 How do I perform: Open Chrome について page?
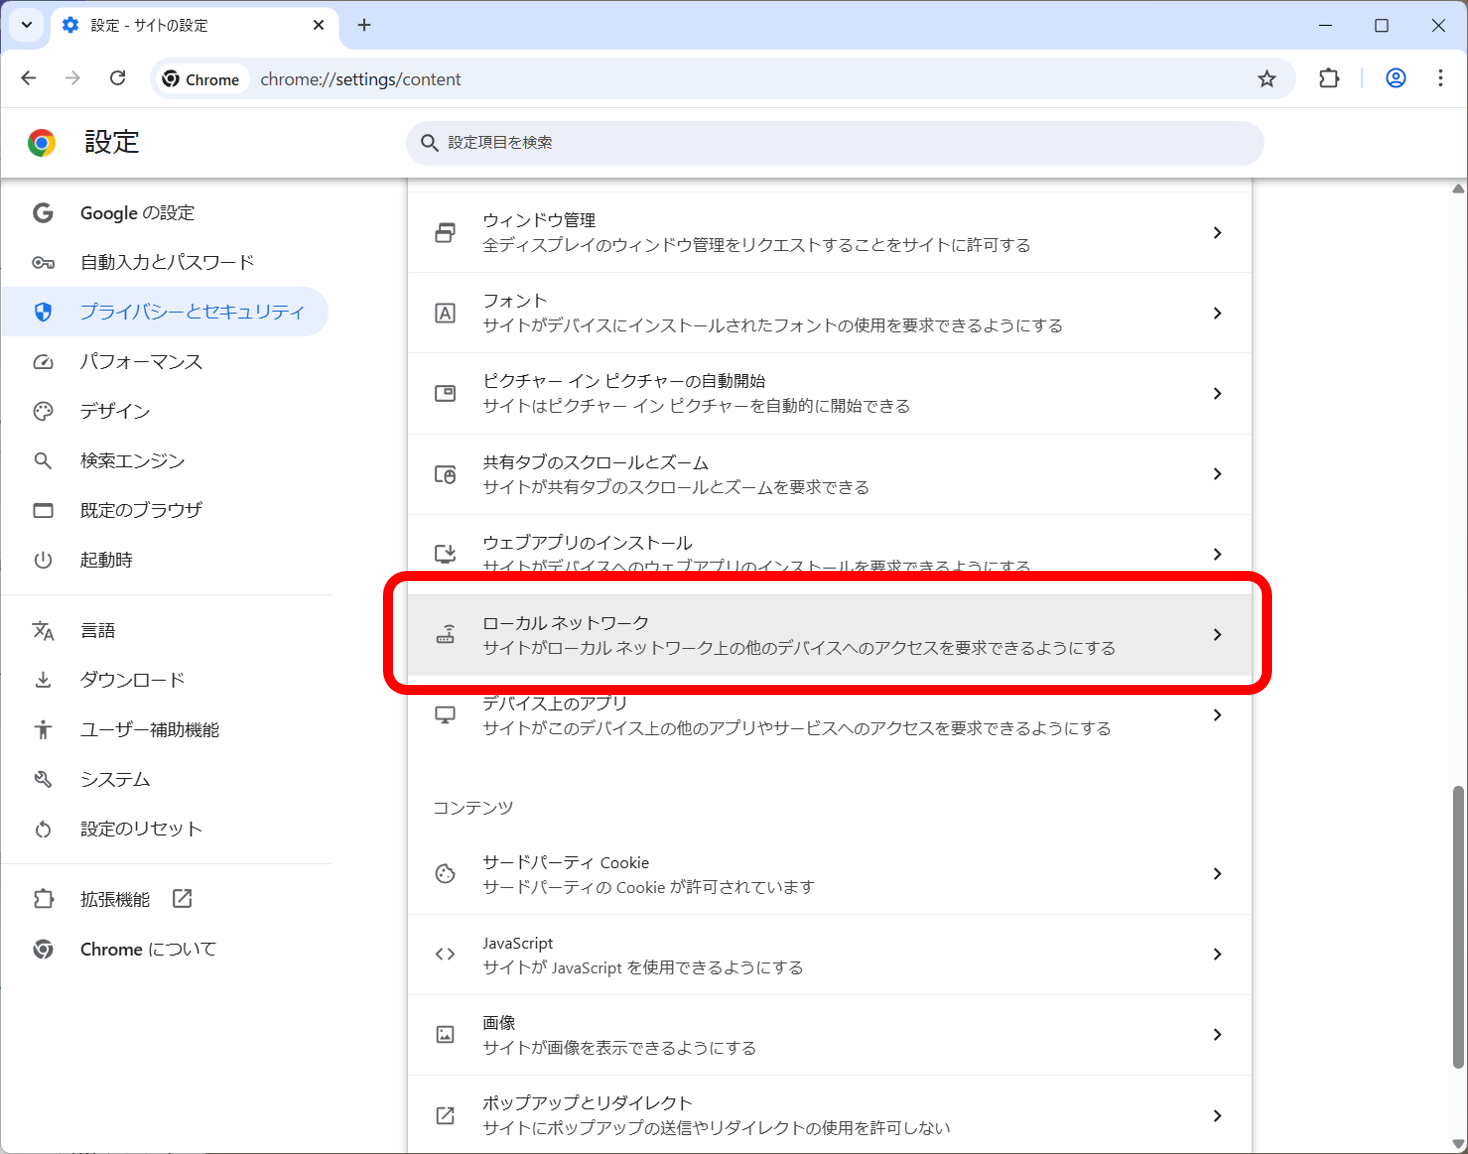(164, 949)
